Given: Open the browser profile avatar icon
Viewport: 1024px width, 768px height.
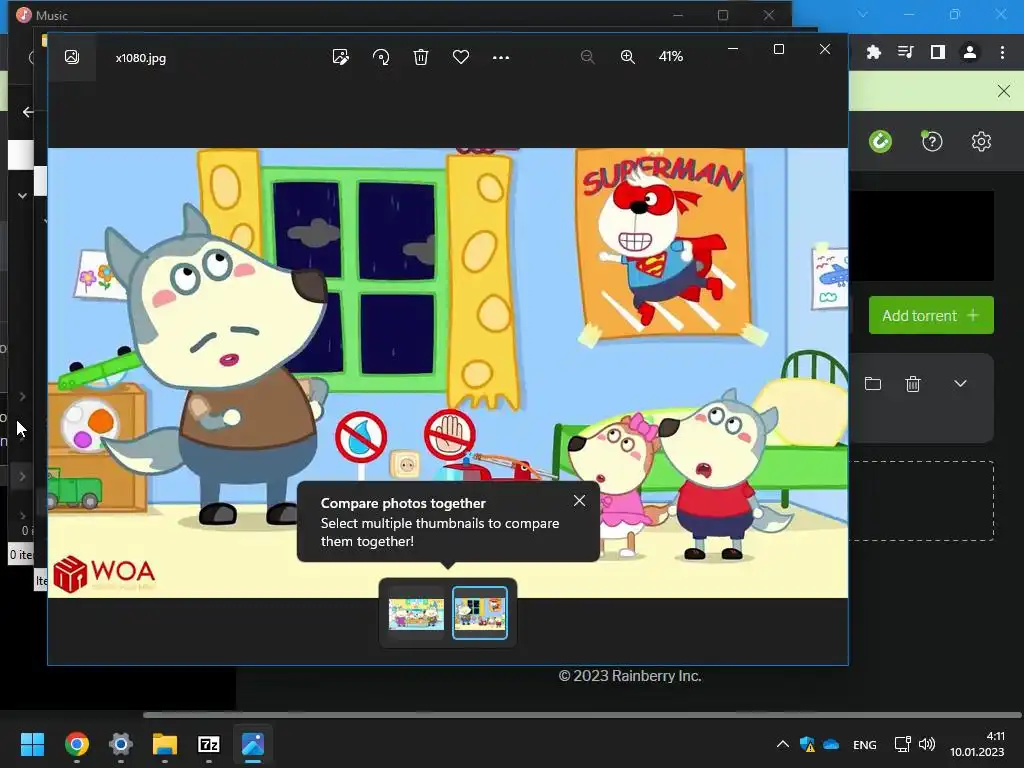Looking at the screenshot, I should [970, 52].
